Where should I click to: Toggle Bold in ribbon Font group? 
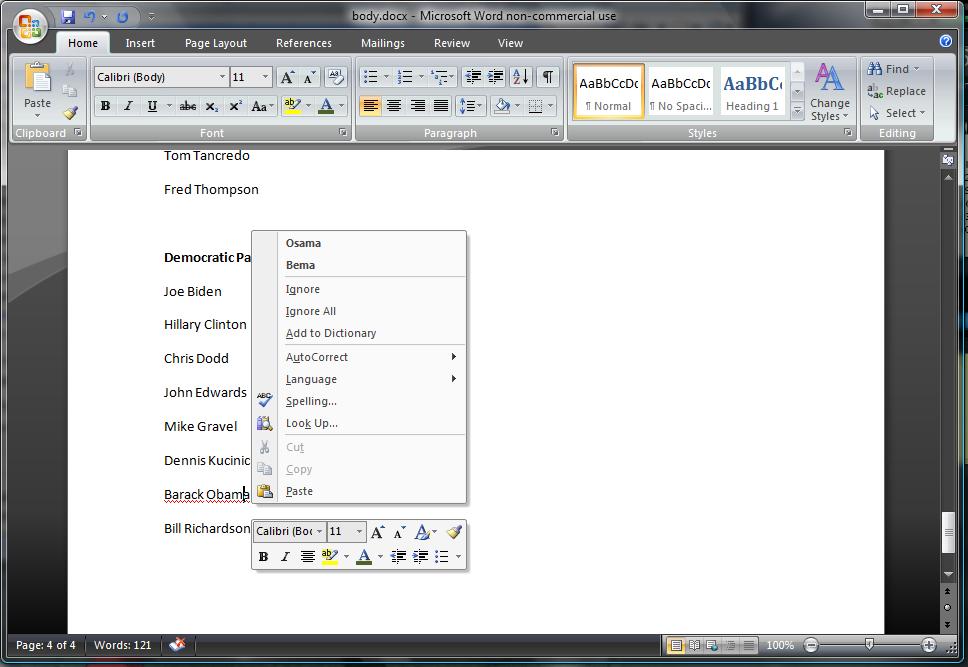[106, 106]
